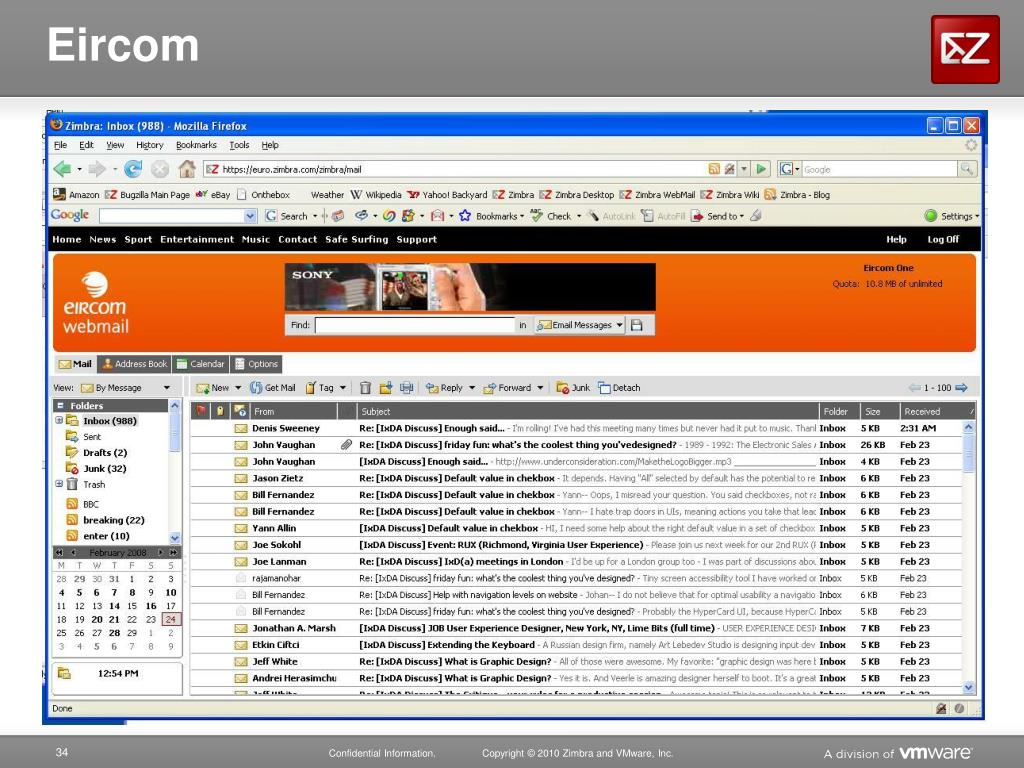Open the Google toolbar search box dropdown

[250, 216]
